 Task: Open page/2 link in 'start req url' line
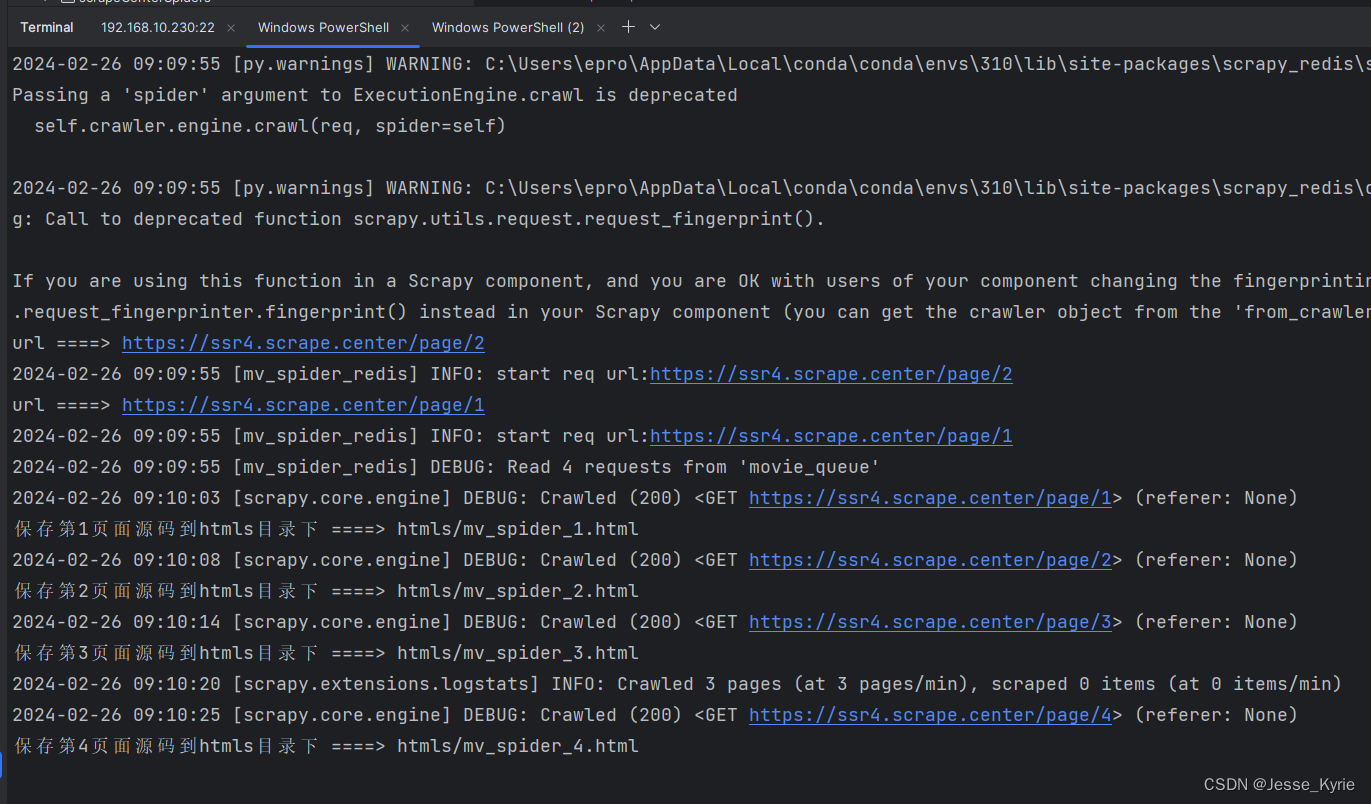[831, 374]
